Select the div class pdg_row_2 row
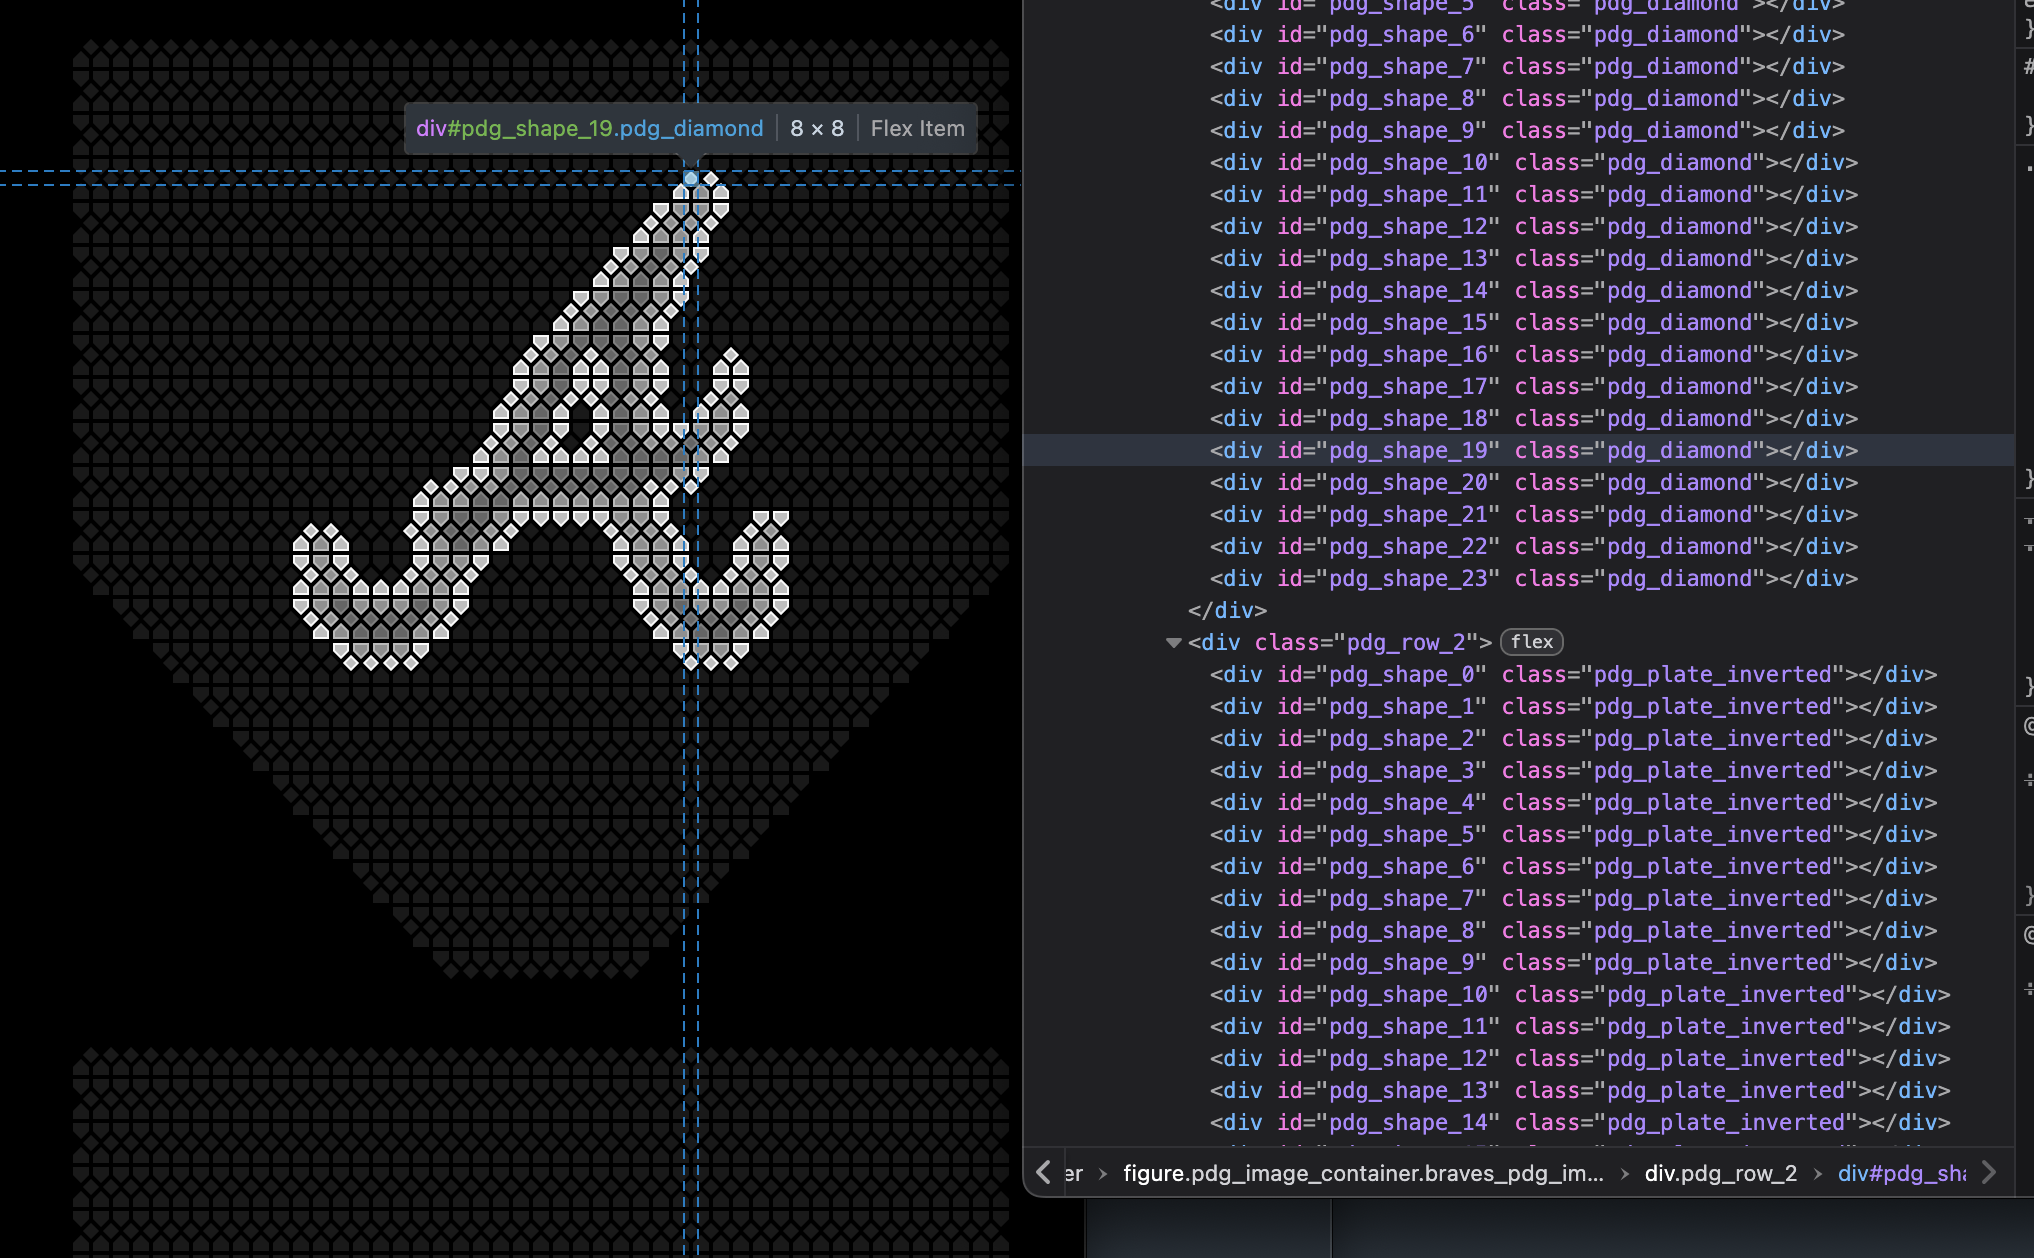 coord(1519,642)
